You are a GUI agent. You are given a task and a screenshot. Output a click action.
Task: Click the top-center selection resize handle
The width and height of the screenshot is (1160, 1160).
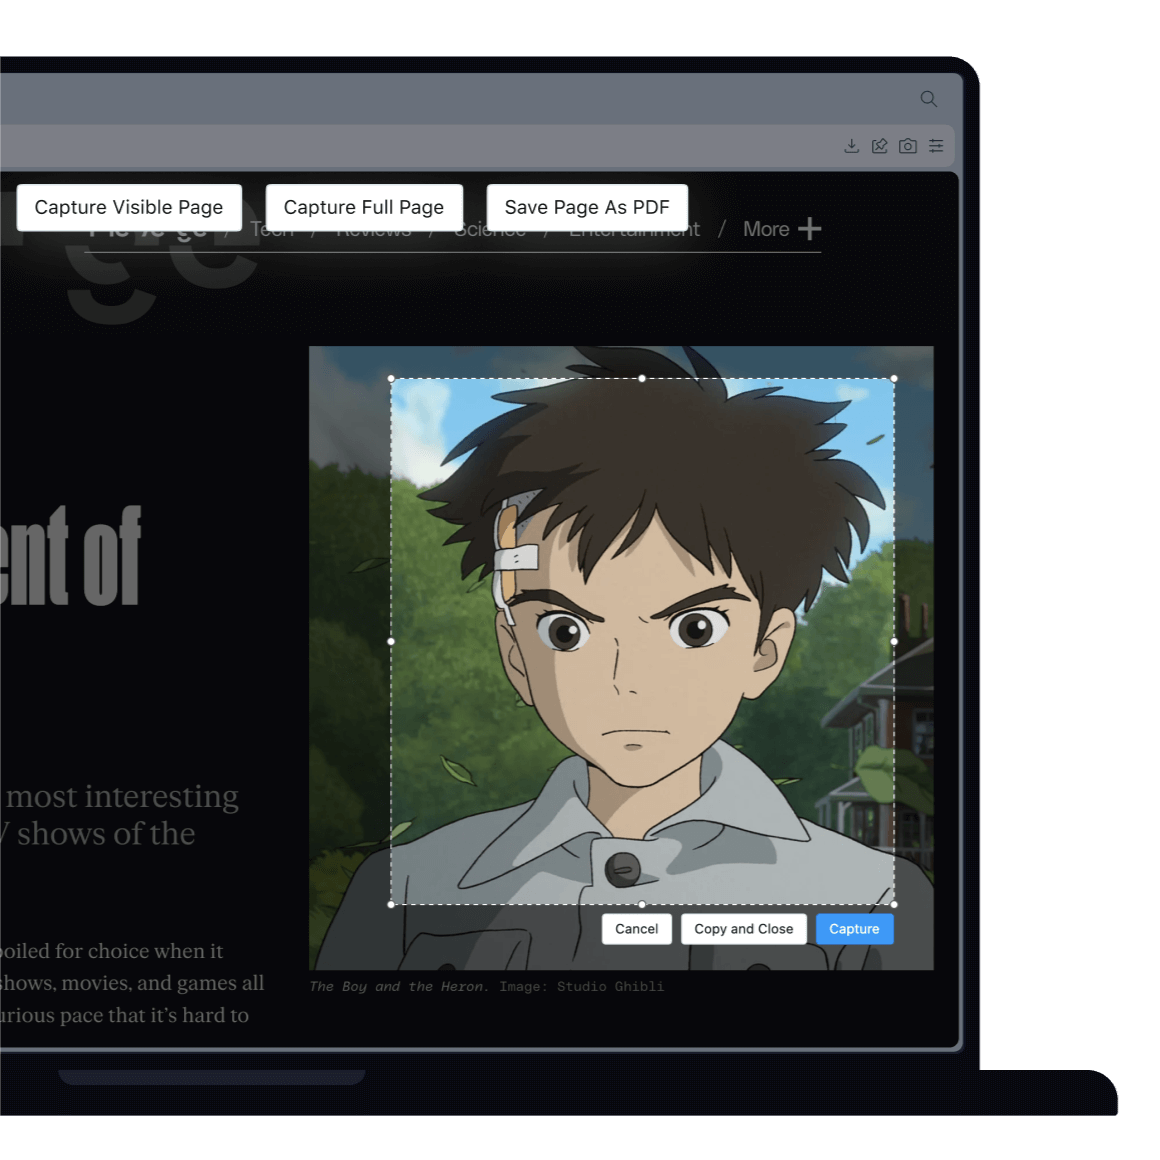[642, 378]
